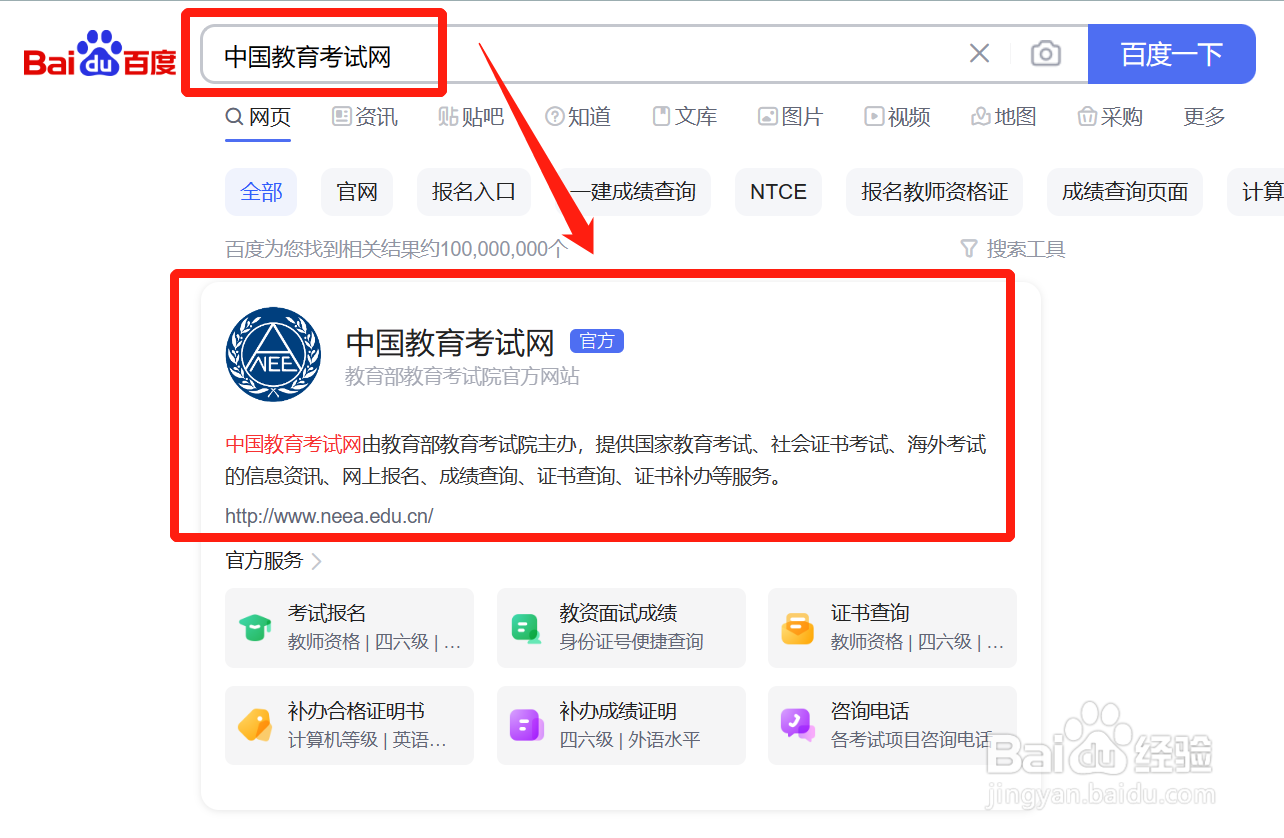Open the 教资面试成绩 service card
The width and height of the screenshot is (1284, 838).
621,628
